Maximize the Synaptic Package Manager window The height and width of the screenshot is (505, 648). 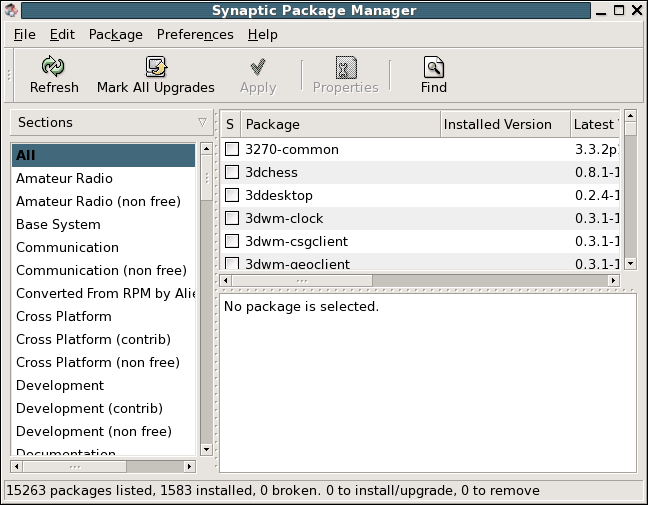(619, 10)
